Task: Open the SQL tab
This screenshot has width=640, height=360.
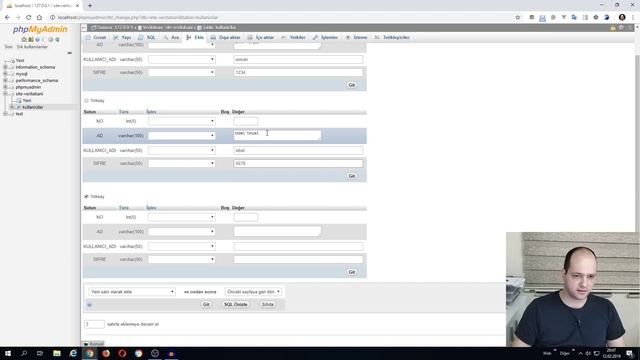Action: pos(147,38)
